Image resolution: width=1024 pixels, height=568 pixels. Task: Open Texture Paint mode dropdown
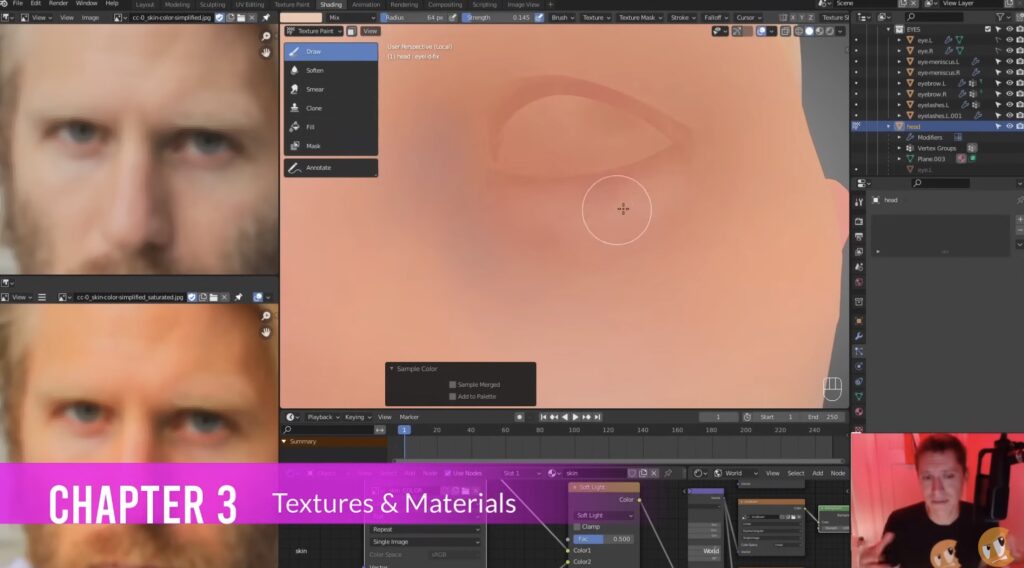pyautogui.click(x=314, y=31)
